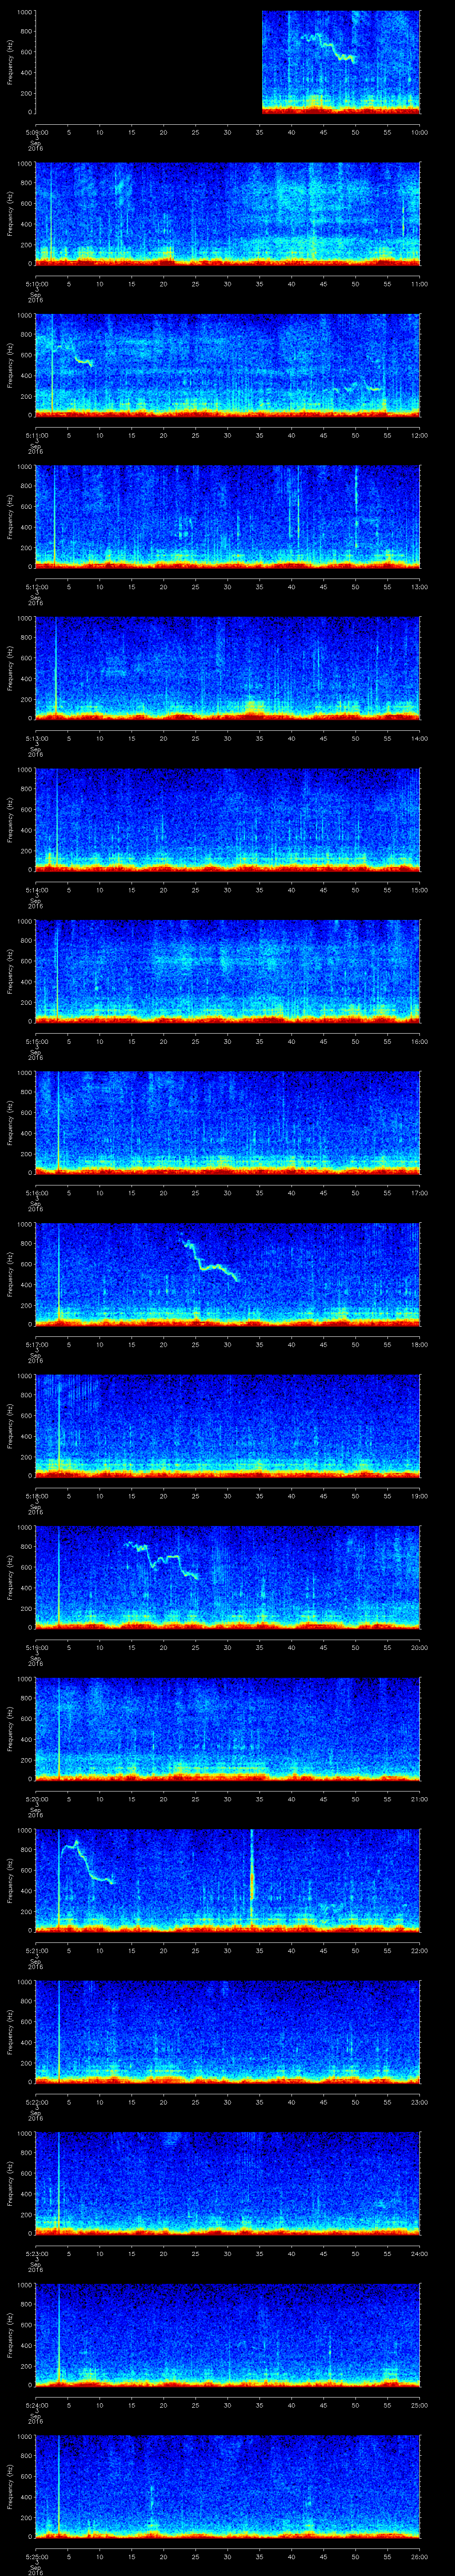455x2576 pixels.
Task: Click the 16:00 end time label
Action: pyautogui.click(x=419, y=1041)
